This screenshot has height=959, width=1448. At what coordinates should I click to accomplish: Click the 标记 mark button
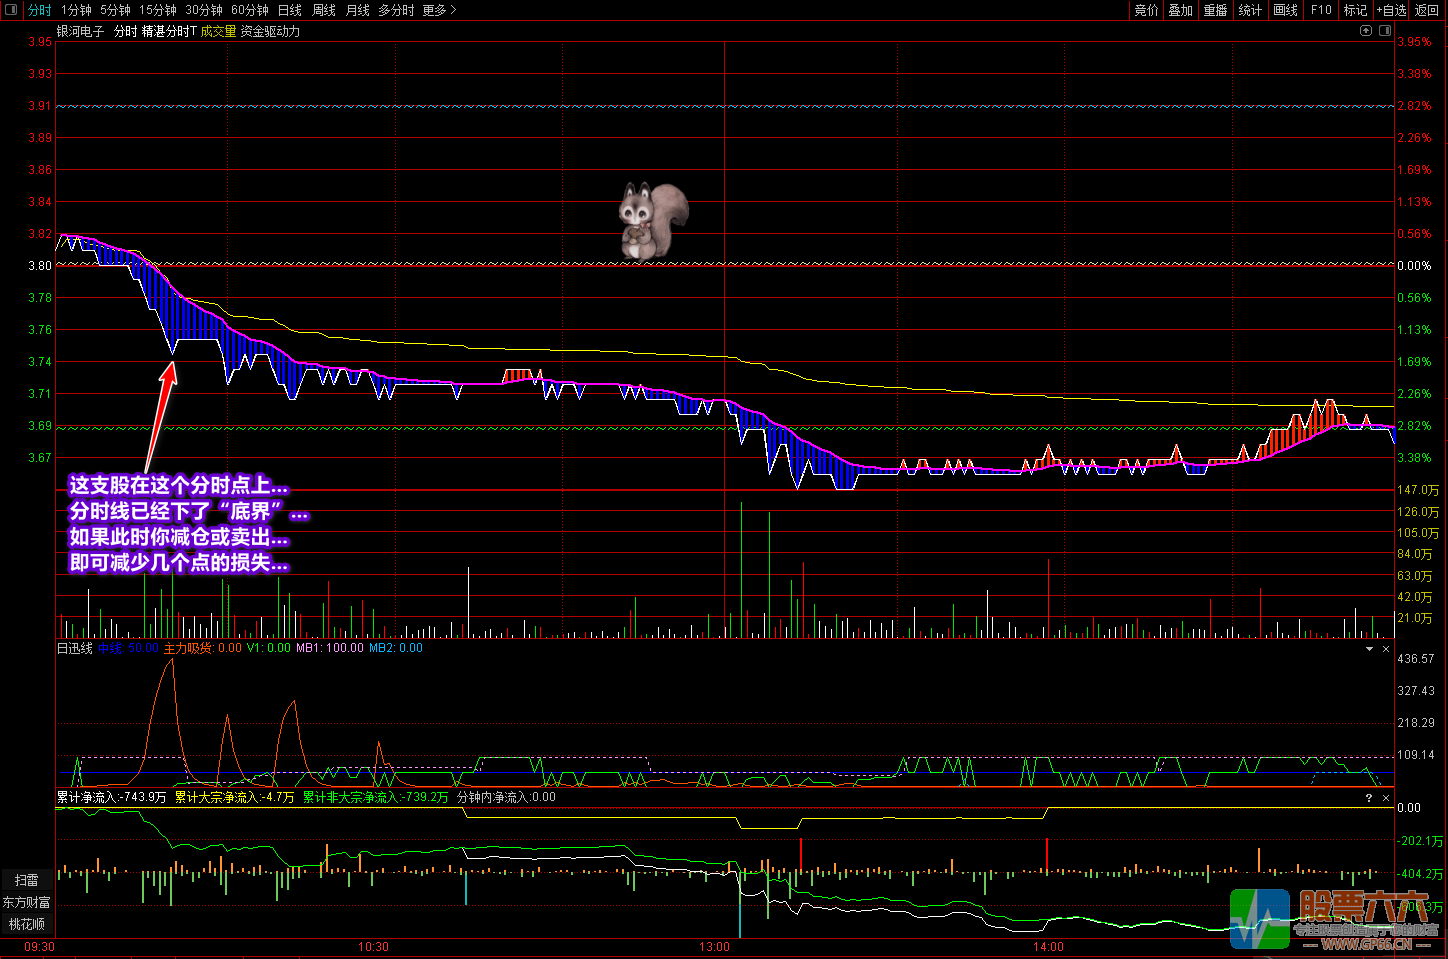(x=1356, y=10)
